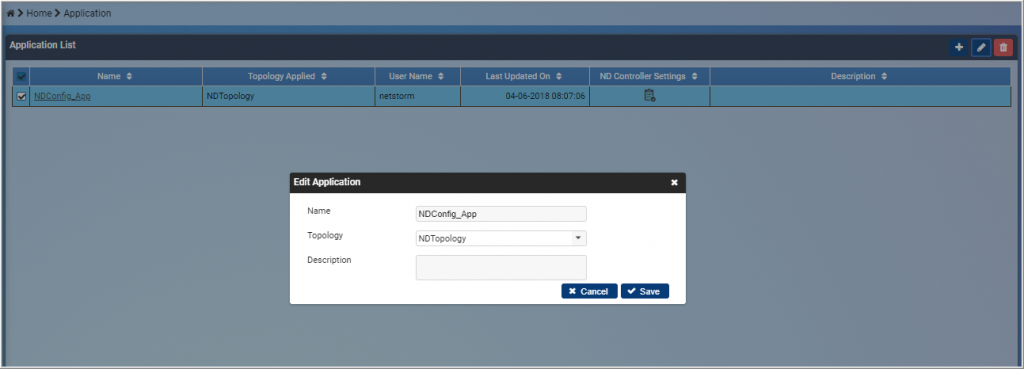Click the Application breadcrumb text

(87, 13)
